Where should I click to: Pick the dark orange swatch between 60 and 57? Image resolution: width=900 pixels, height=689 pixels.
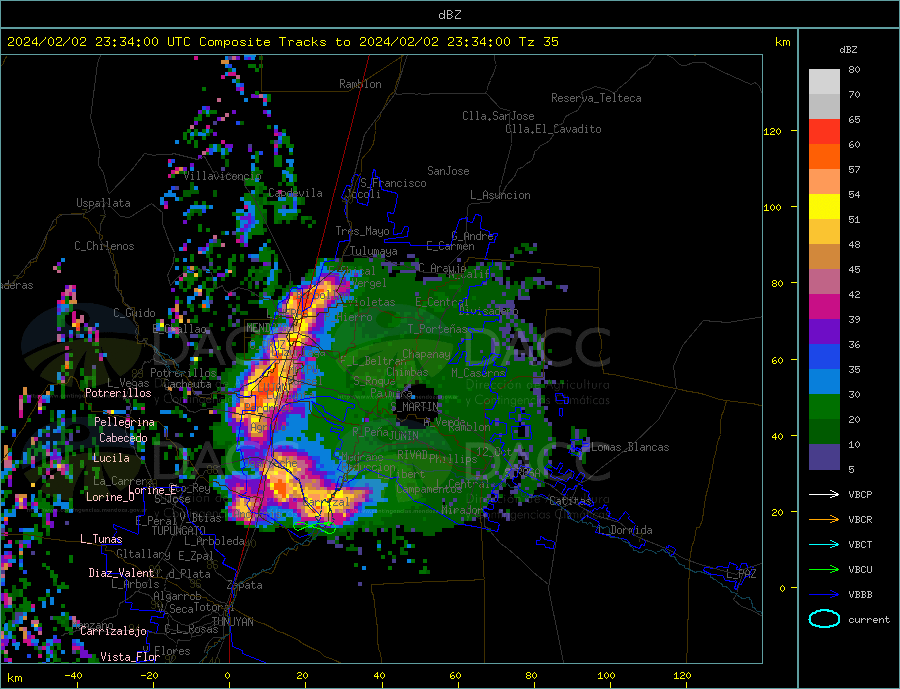point(824,157)
